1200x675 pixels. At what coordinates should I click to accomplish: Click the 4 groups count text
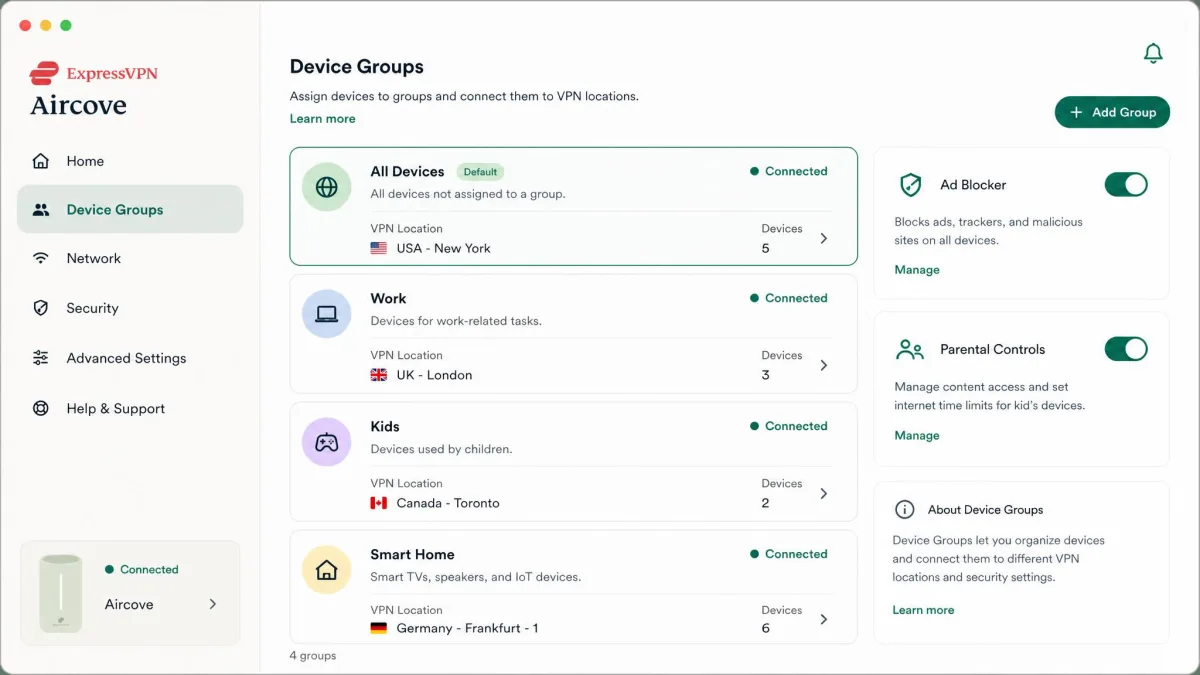[x=313, y=656]
